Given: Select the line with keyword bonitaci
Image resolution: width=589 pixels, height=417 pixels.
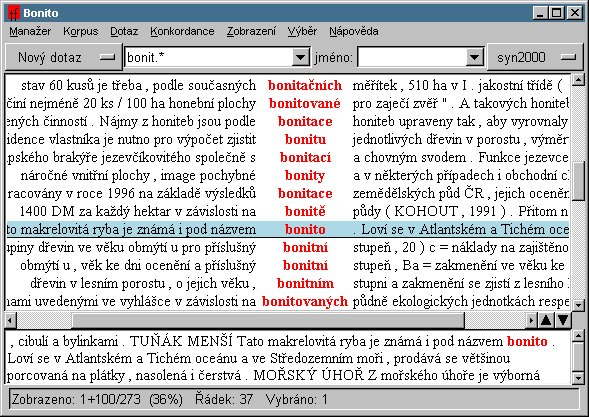Looking at the screenshot, I should click(x=288, y=157).
